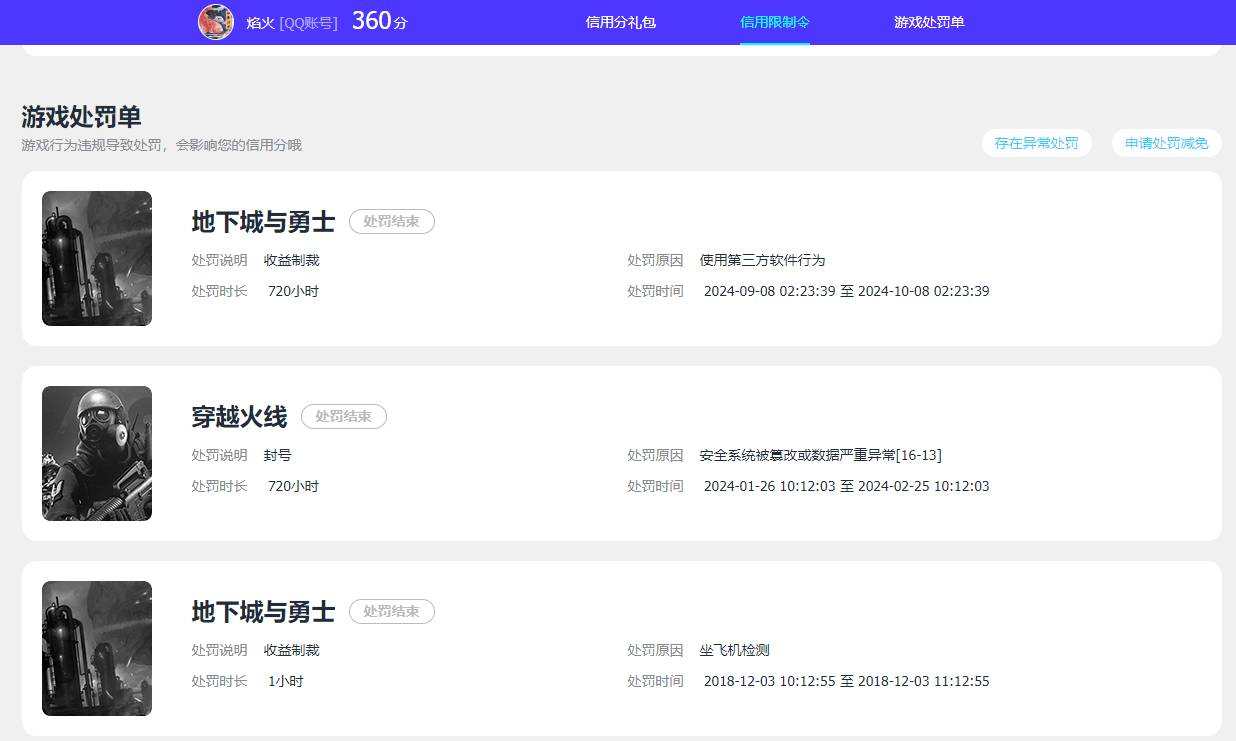Click the 申请处罚减免 button

(1167, 143)
